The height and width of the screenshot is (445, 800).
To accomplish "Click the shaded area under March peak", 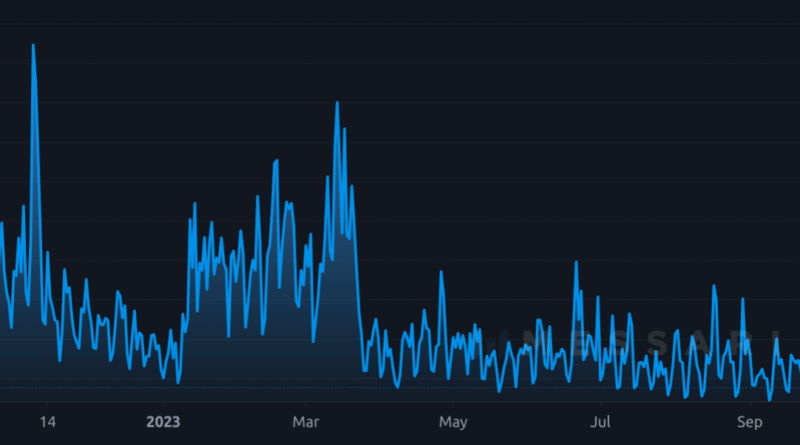I will (335, 300).
